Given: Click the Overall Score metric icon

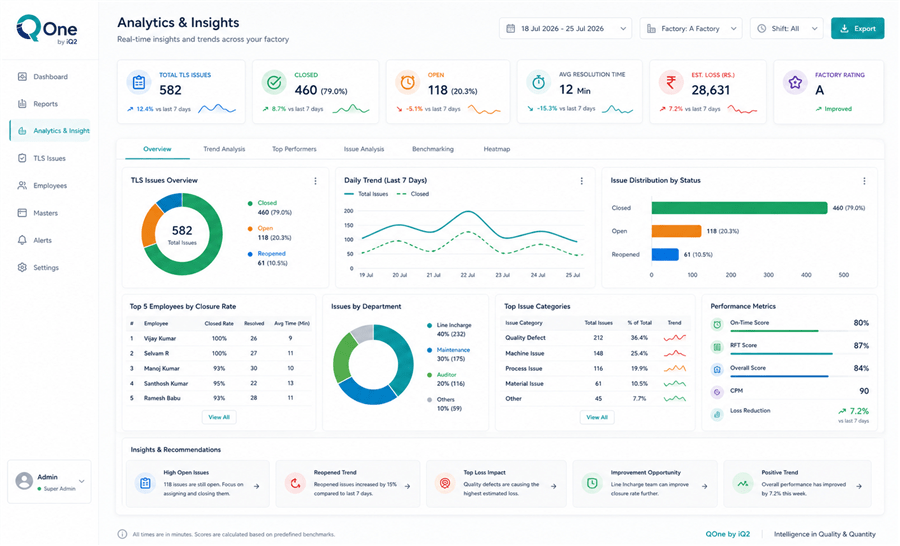Looking at the screenshot, I should 717,370.
